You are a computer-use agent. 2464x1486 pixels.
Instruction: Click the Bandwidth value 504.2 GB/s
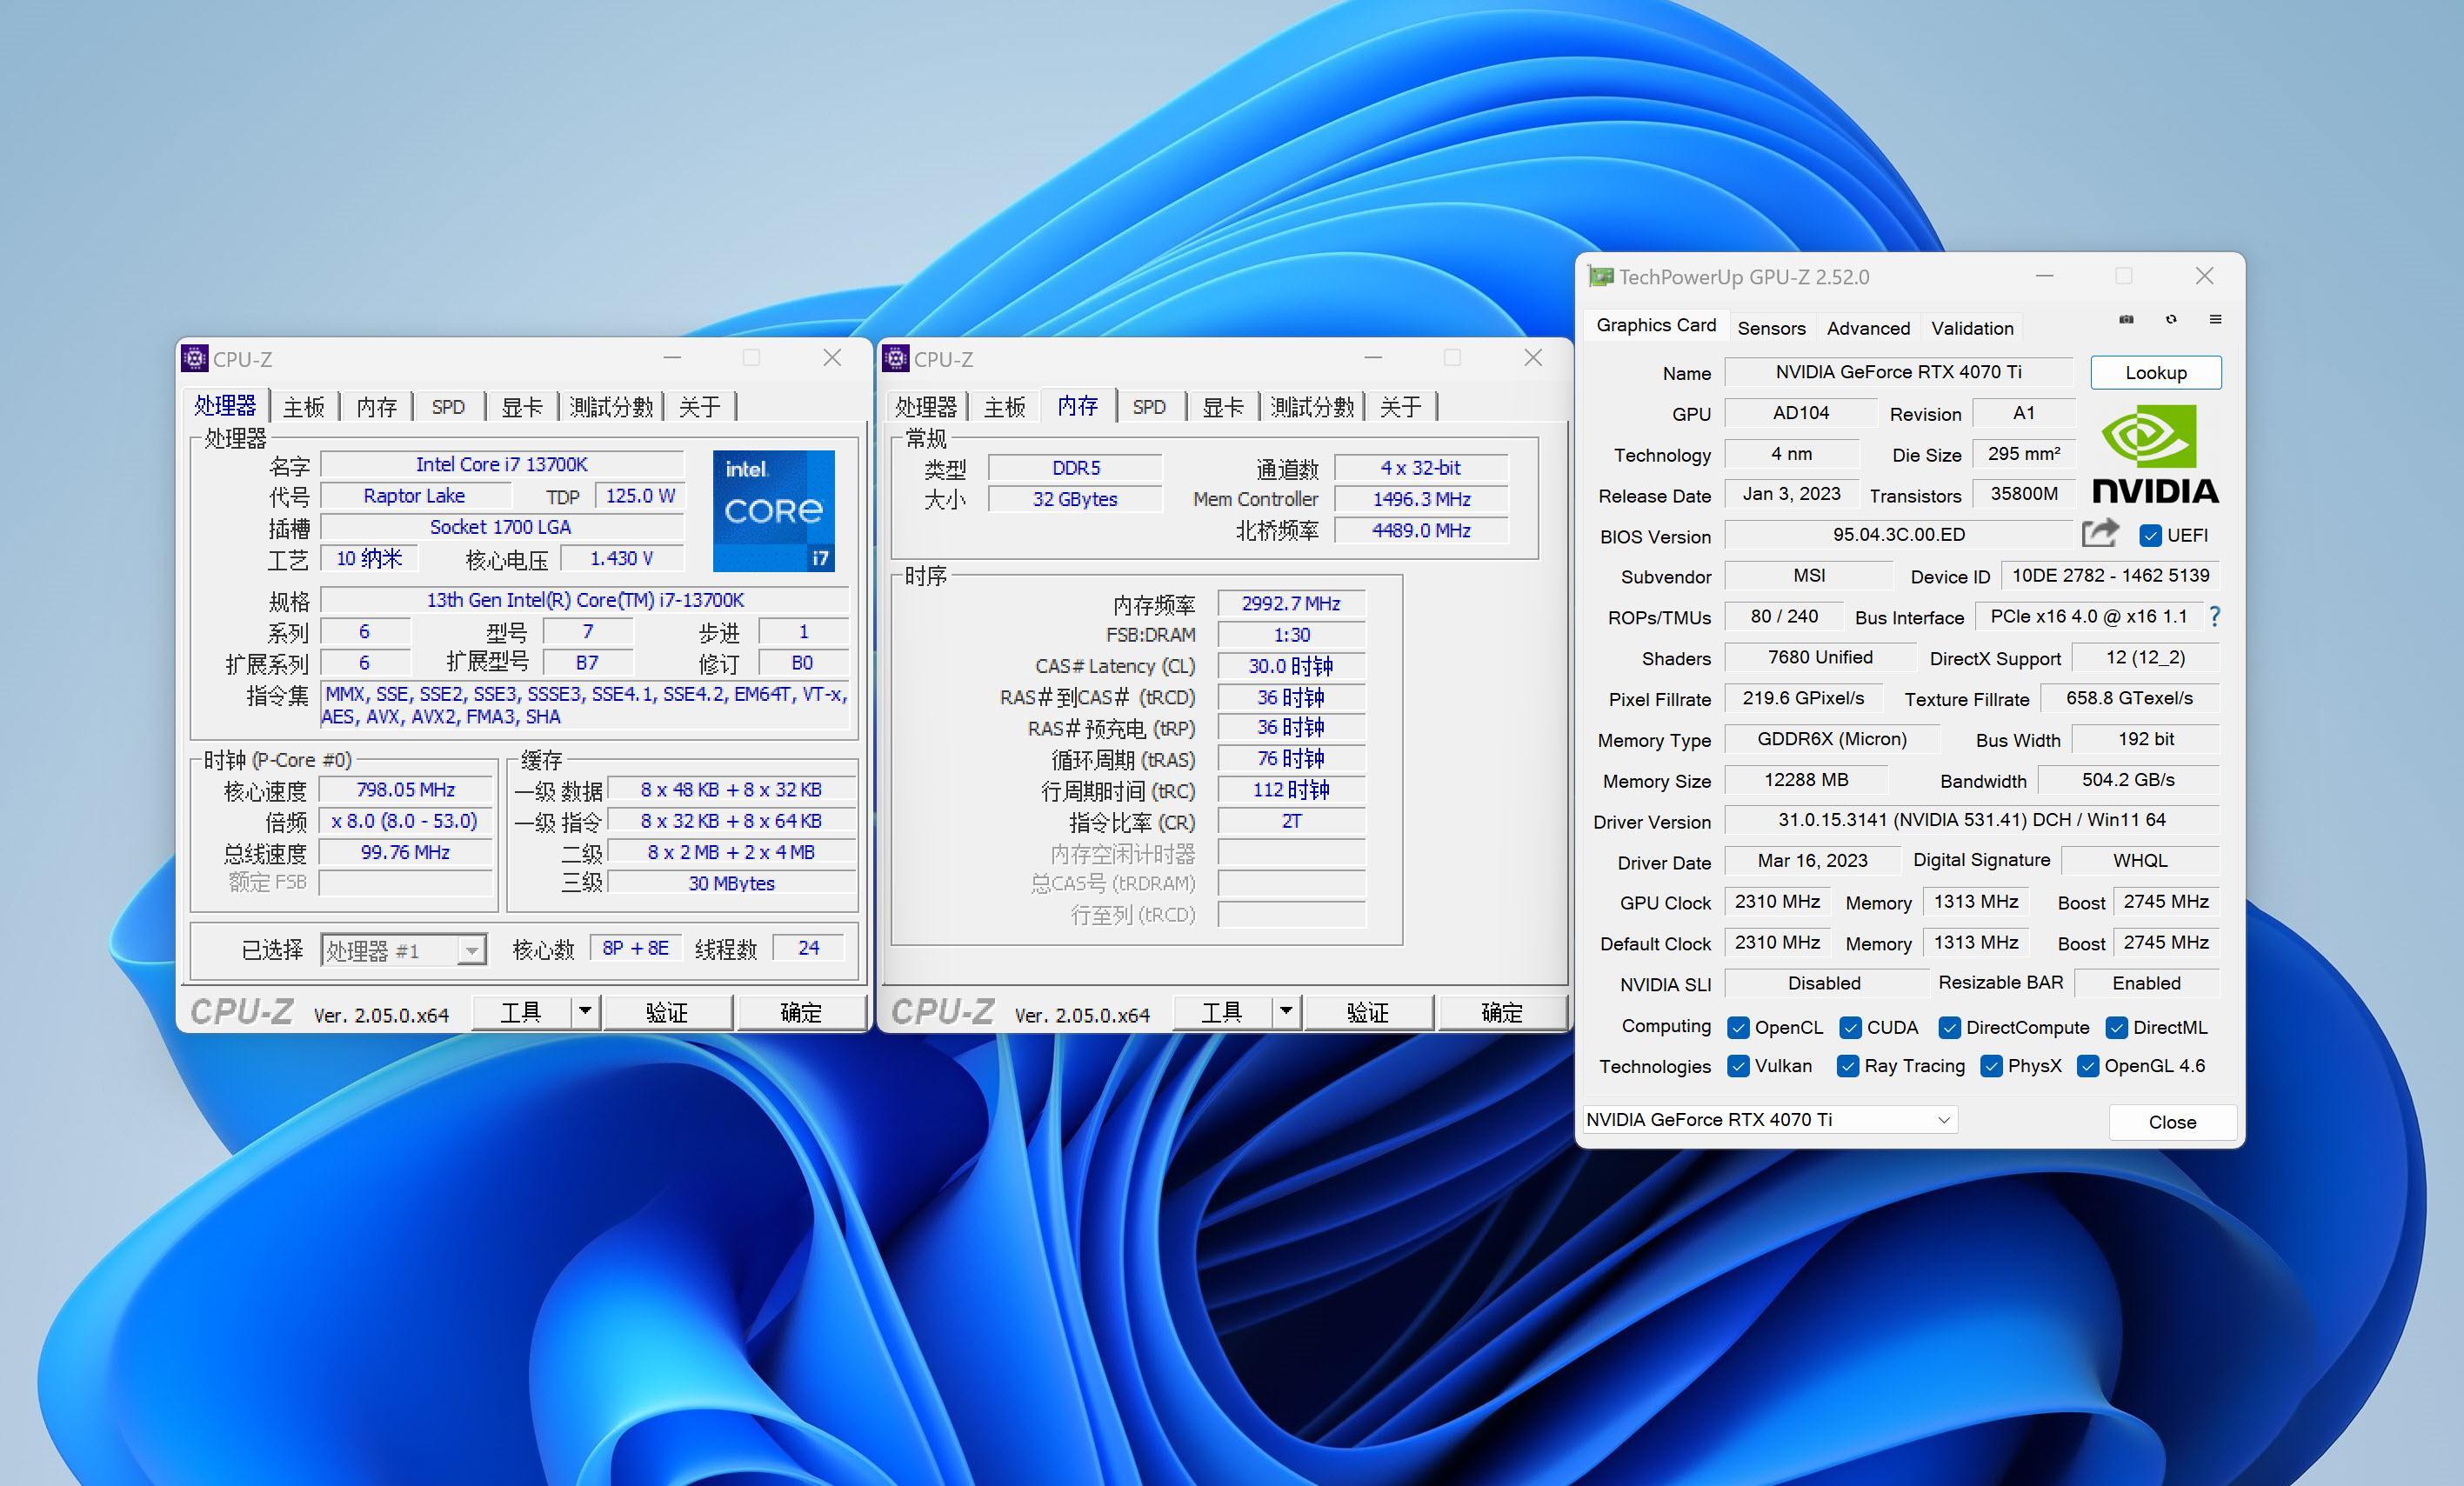click(2128, 780)
